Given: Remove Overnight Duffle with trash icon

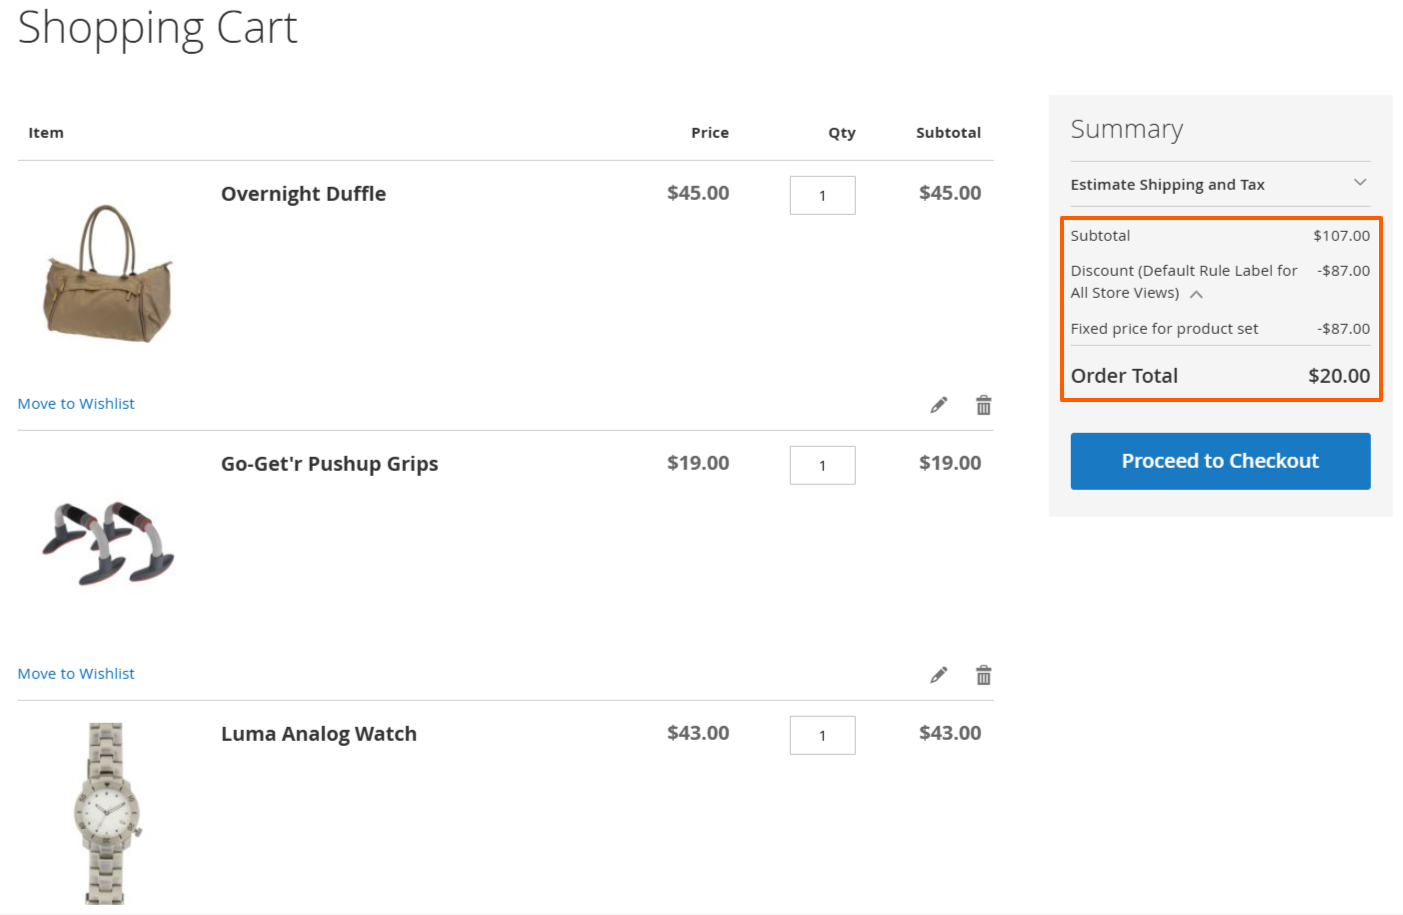Looking at the screenshot, I should point(984,405).
